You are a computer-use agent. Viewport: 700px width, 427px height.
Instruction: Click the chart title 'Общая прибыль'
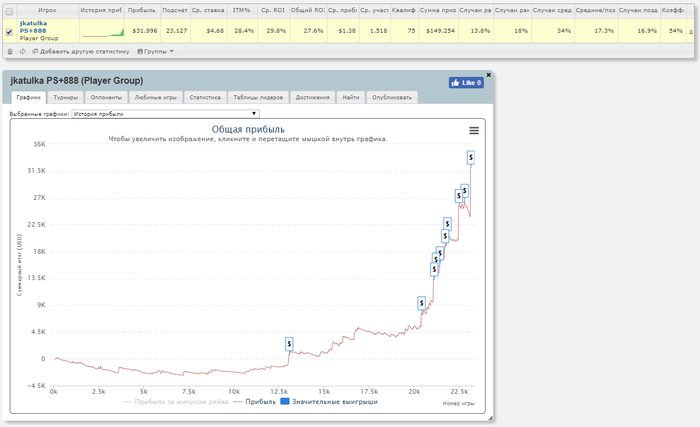coord(248,130)
